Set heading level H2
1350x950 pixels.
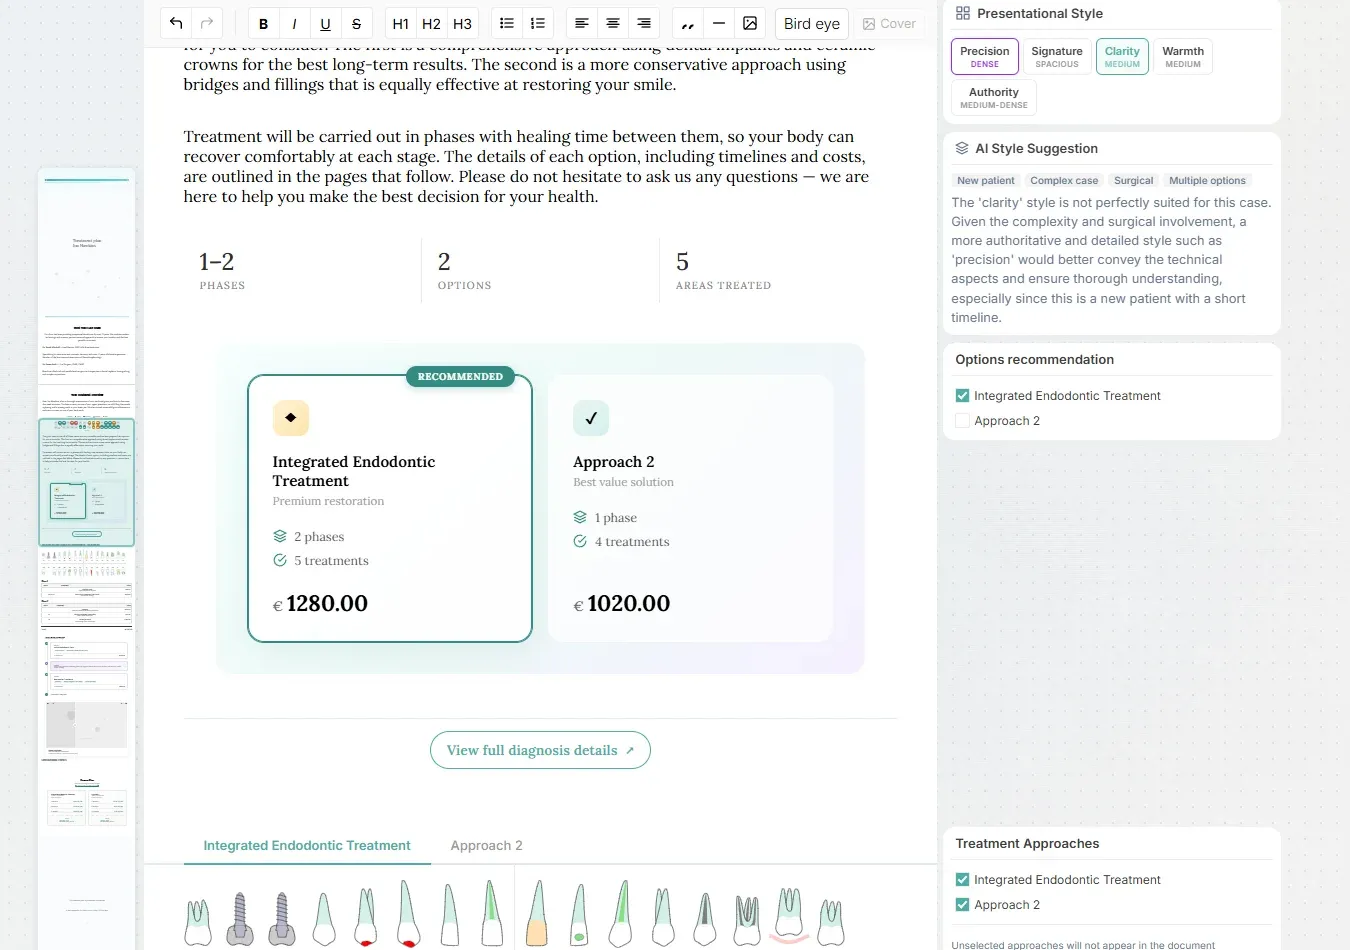(431, 23)
